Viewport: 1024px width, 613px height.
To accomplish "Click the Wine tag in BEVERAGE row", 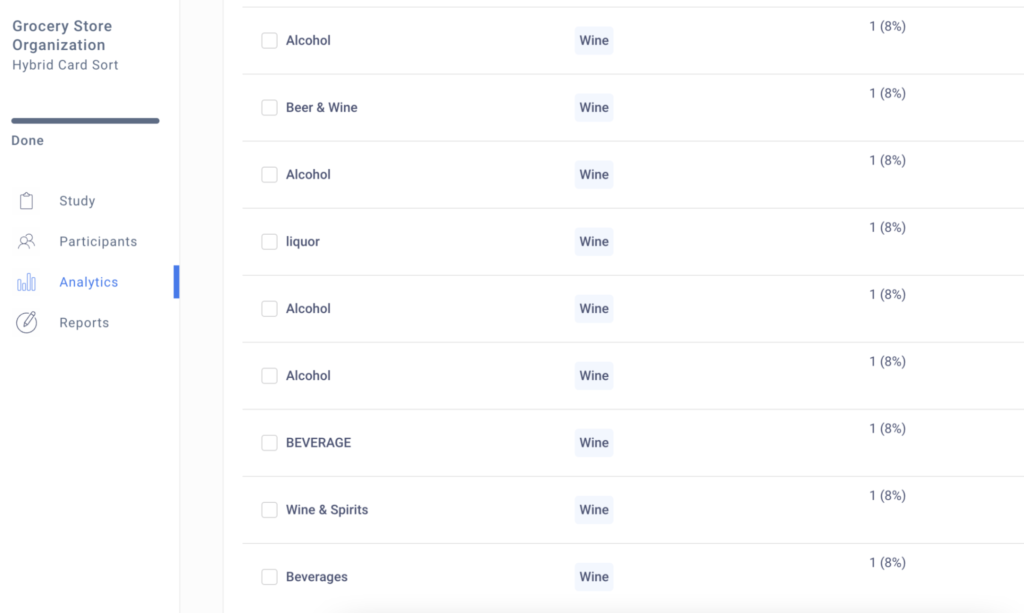I will coord(594,443).
